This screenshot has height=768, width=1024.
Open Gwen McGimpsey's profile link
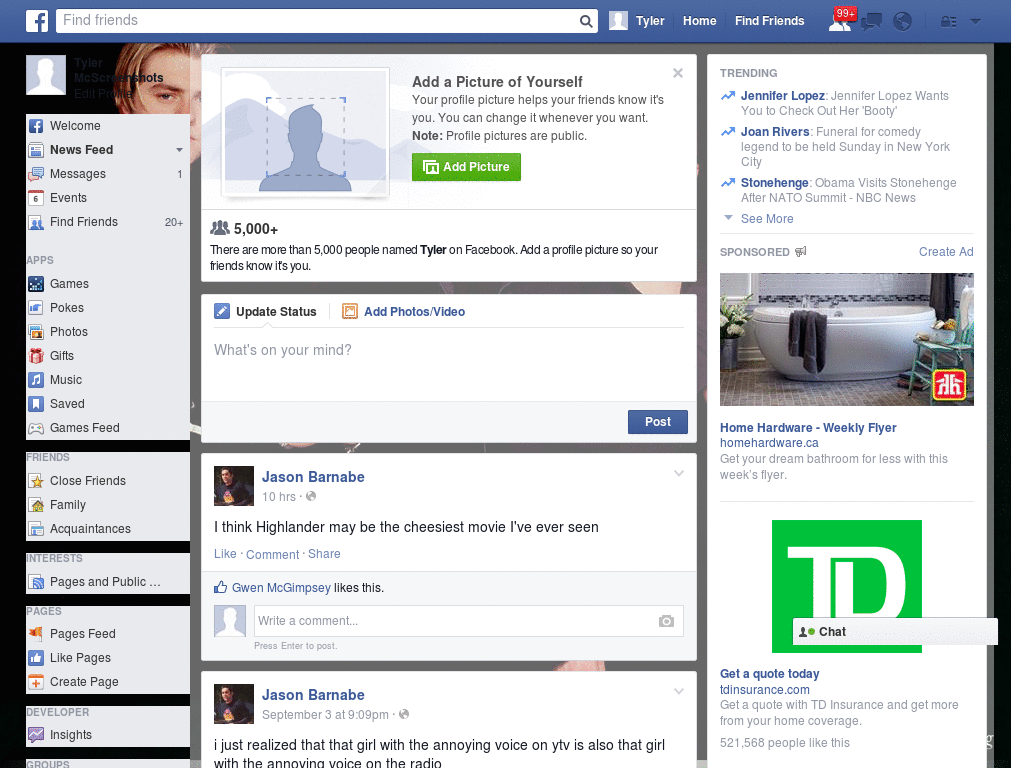click(x=281, y=588)
